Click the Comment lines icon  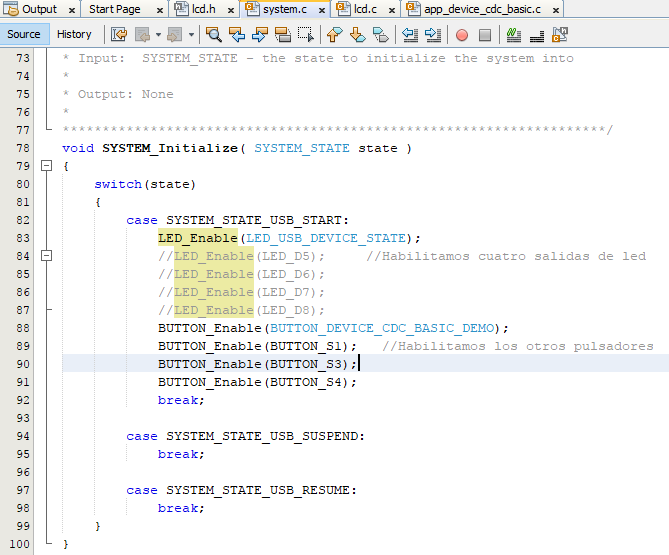pyautogui.click(x=514, y=35)
